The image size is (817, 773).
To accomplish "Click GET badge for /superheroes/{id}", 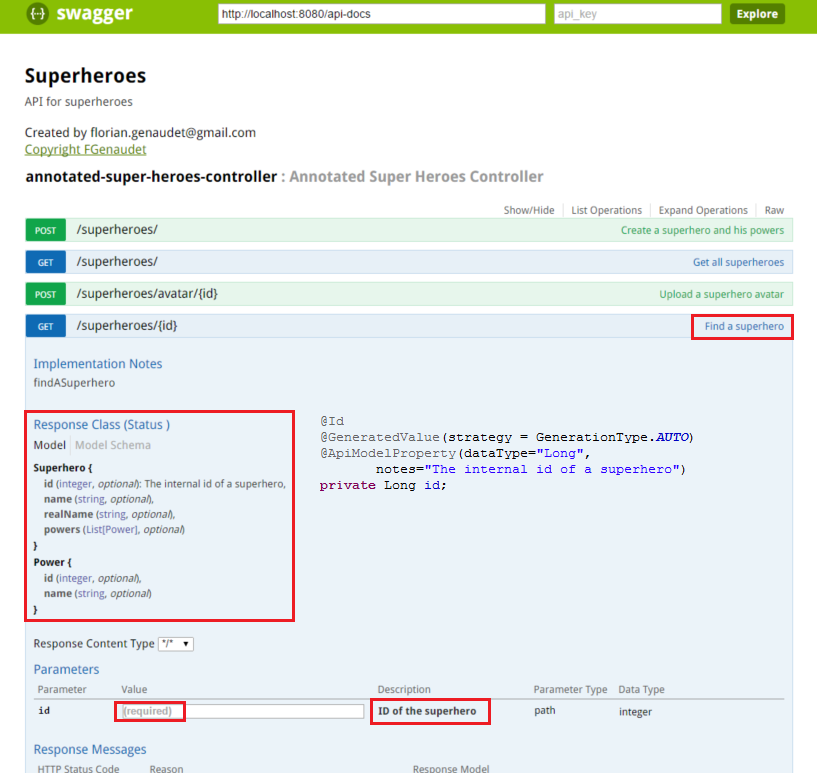I will tap(45, 326).
